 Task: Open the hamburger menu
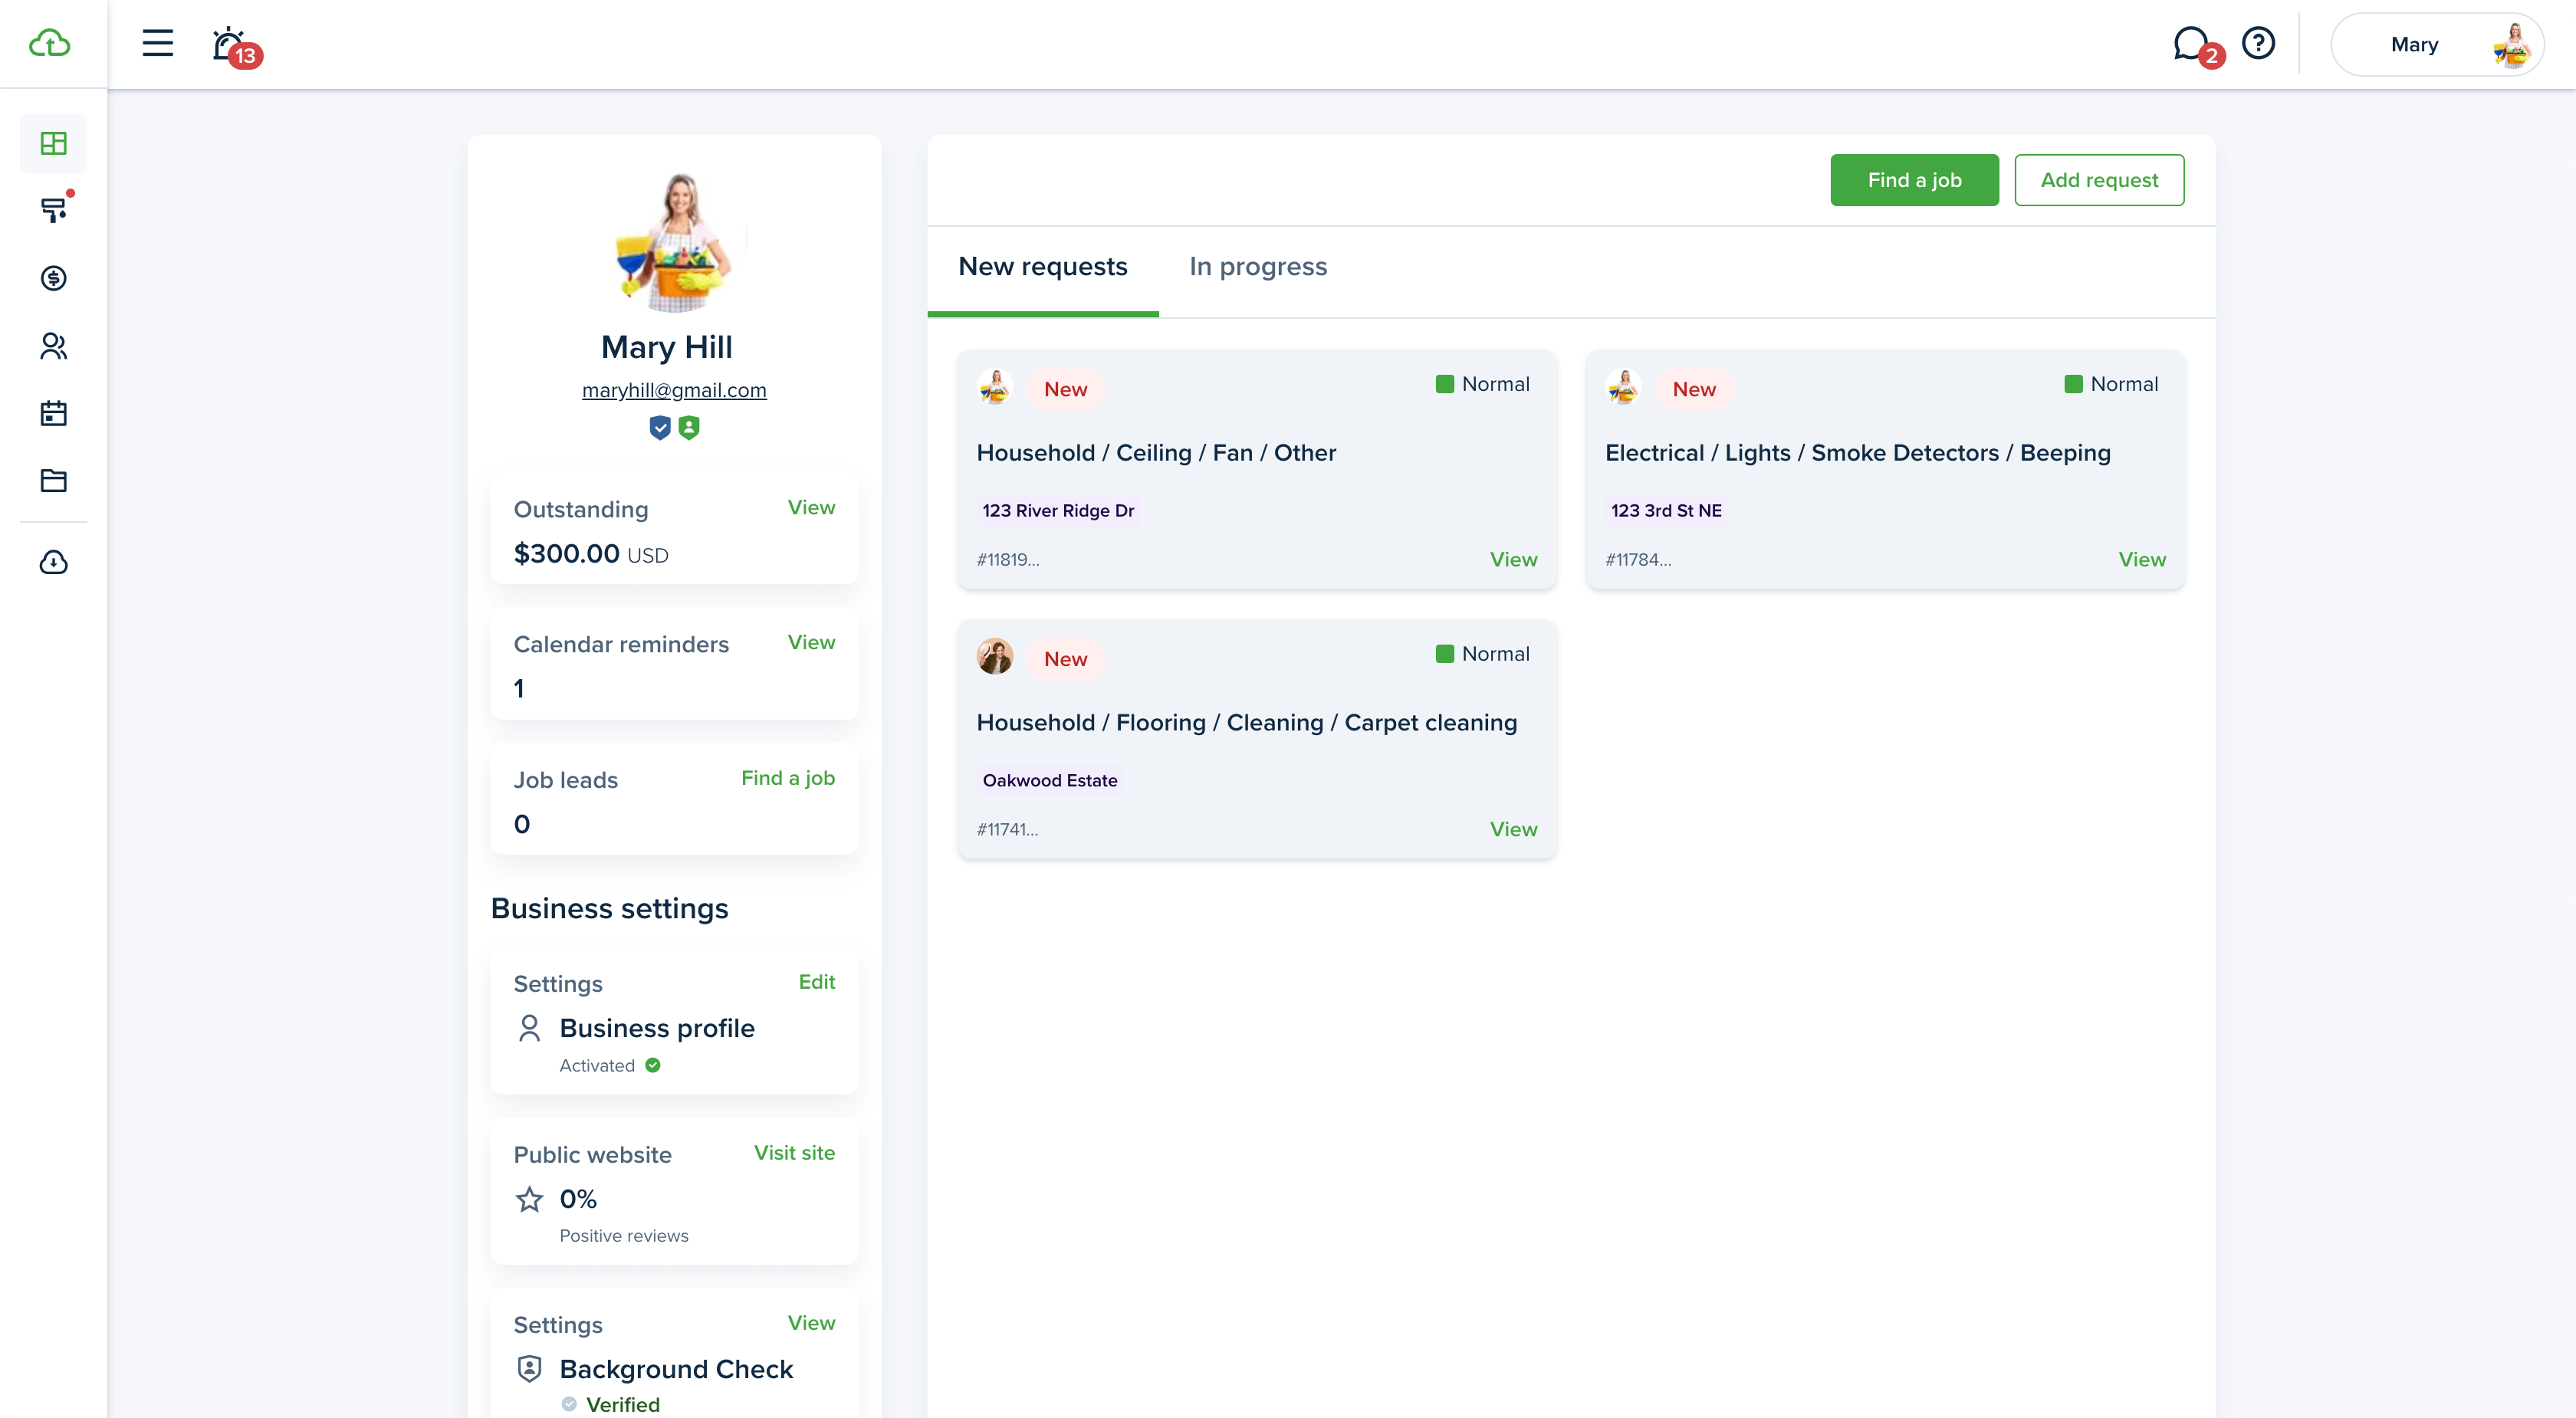(157, 43)
